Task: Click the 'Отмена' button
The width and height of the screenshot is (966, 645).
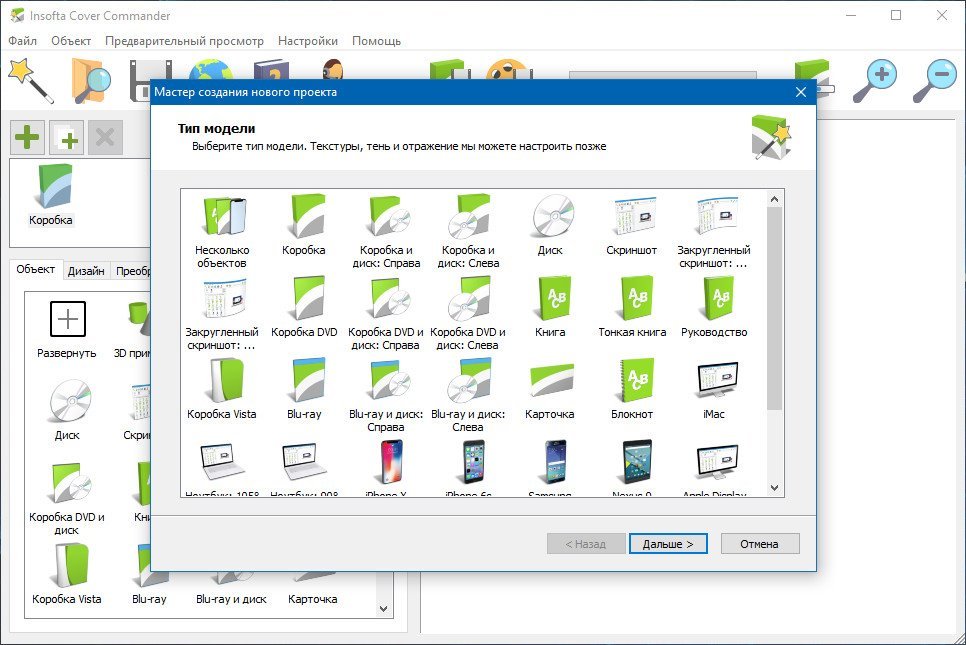Action: pyautogui.click(x=760, y=544)
